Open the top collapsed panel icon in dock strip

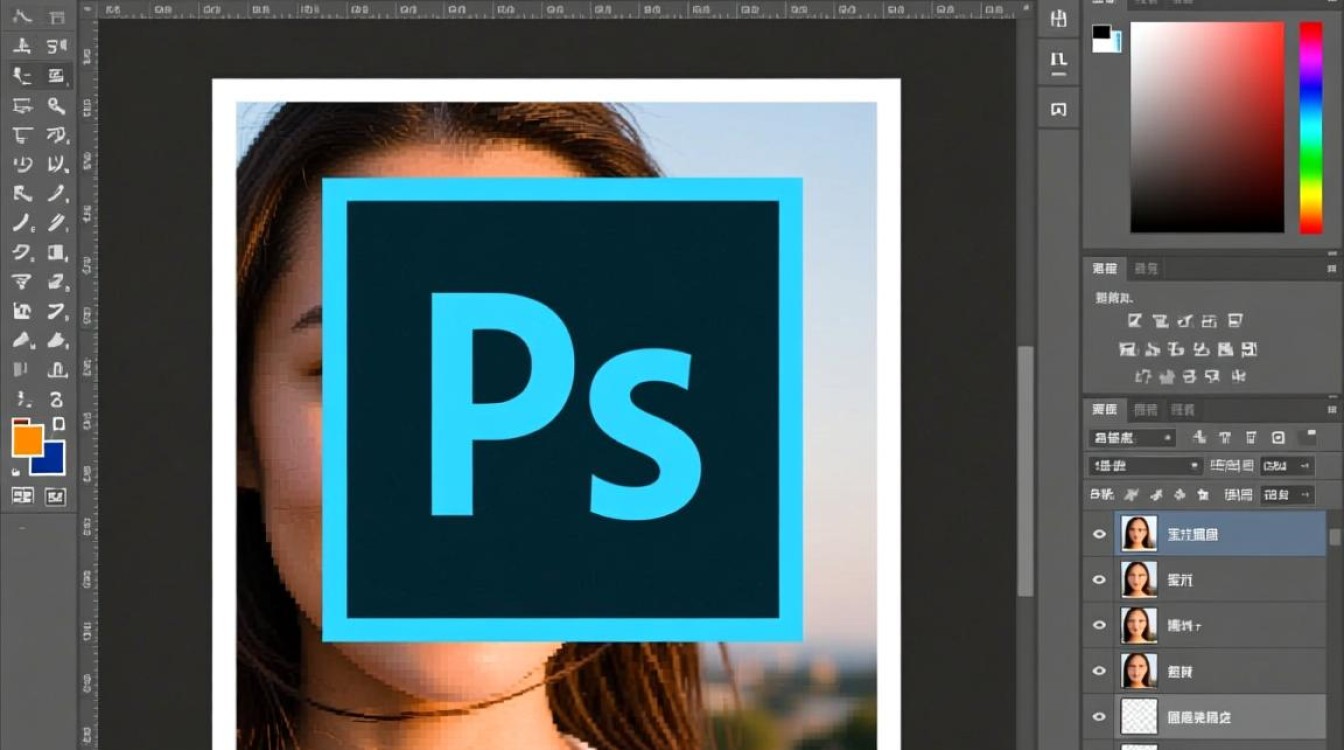(1058, 19)
